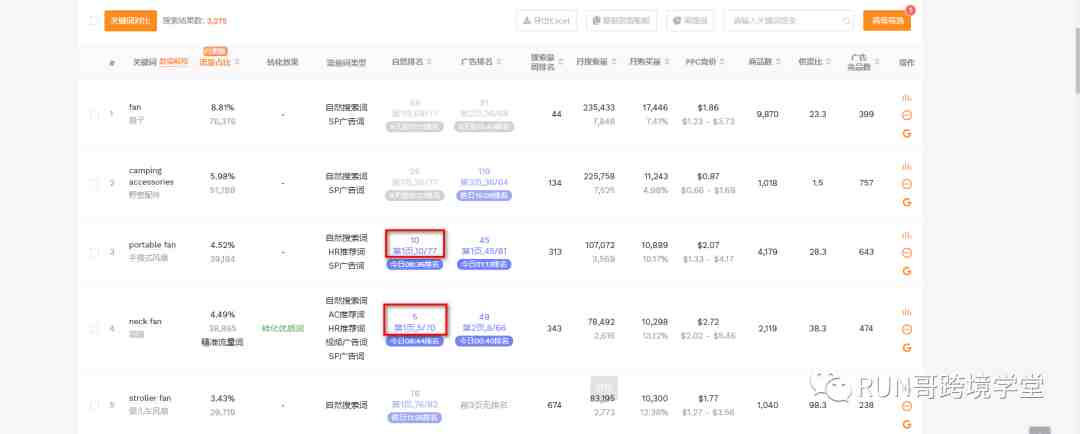Click the 导出Excel export button

point(547,20)
